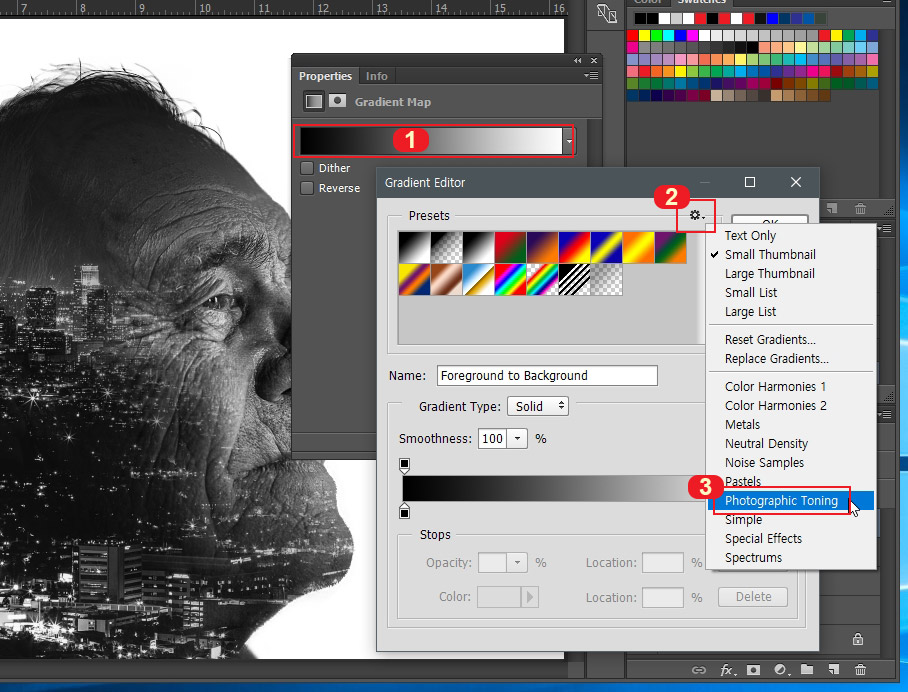Select the Orange, Yellow, Orange gradient preset
This screenshot has width=908, height=692.
point(638,247)
